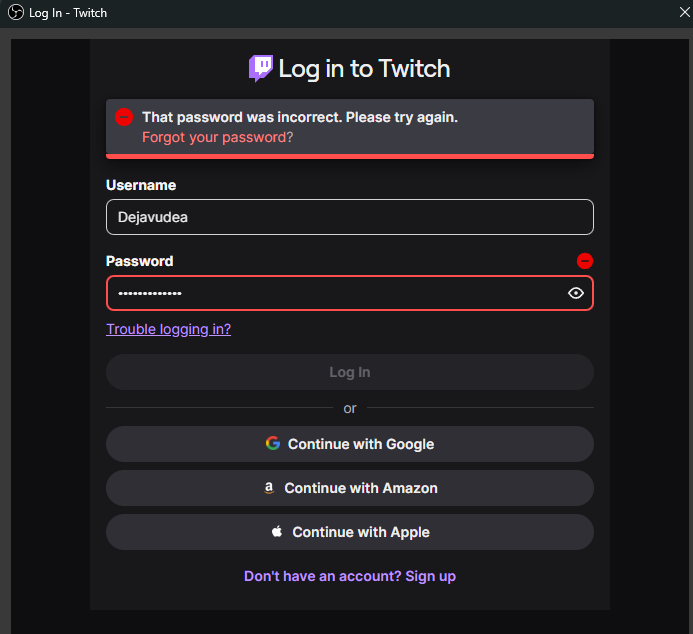Click the "password was incorrect" error message
Image resolution: width=693 pixels, height=634 pixels.
pyautogui.click(x=300, y=117)
